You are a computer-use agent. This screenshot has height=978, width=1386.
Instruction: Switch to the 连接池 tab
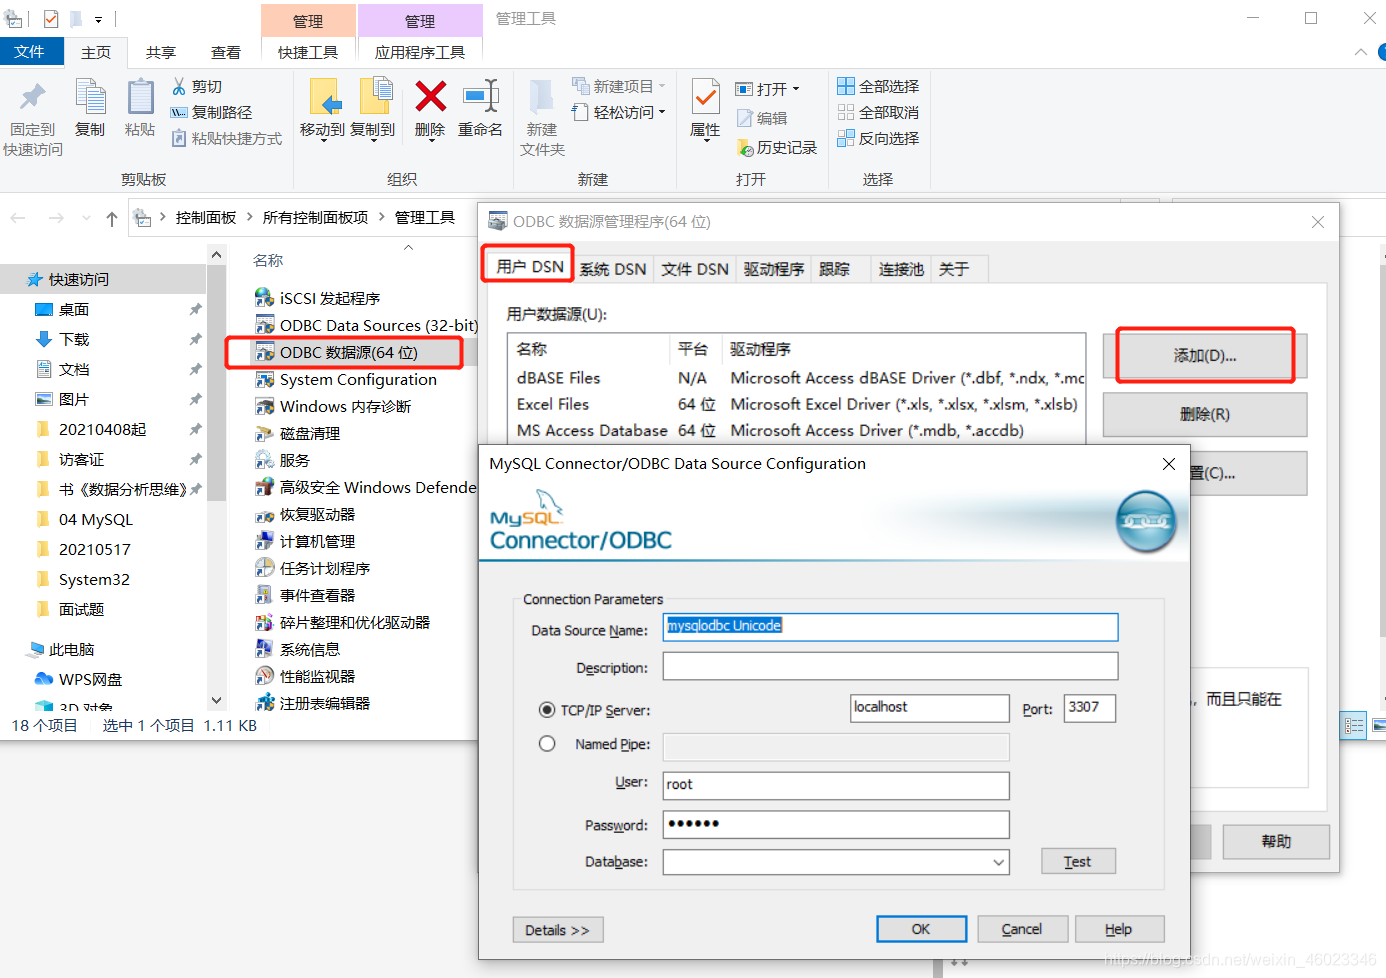coord(901,269)
